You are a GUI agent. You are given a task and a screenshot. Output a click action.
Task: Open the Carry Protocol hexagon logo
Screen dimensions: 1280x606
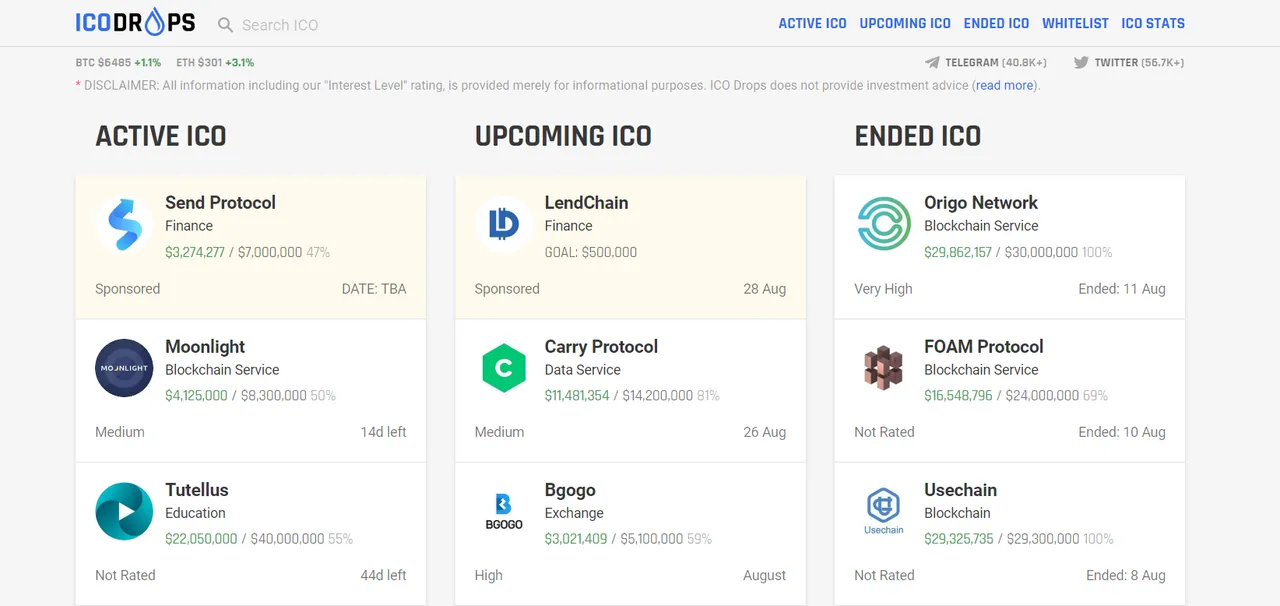pyautogui.click(x=504, y=368)
